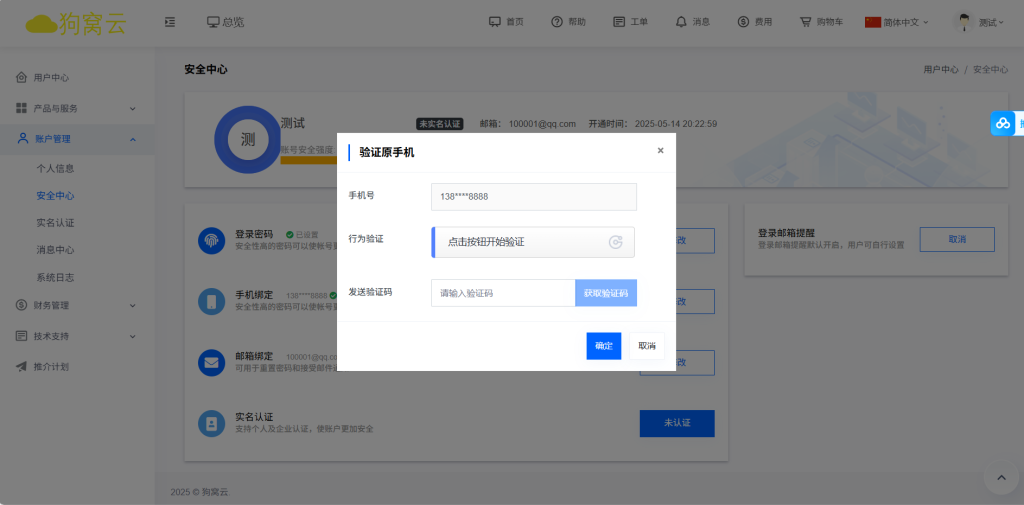Open the 工单 ticket menu item

630,22
